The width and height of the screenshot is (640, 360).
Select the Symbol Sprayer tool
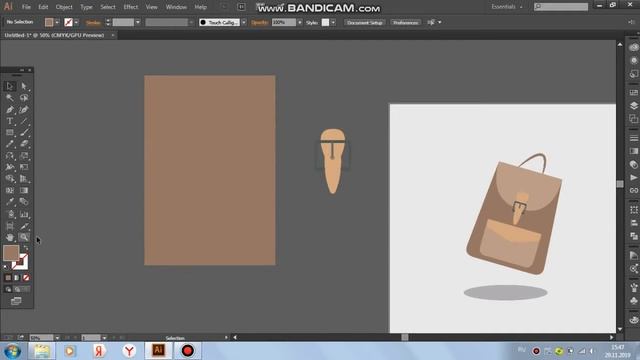pos(10,214)
